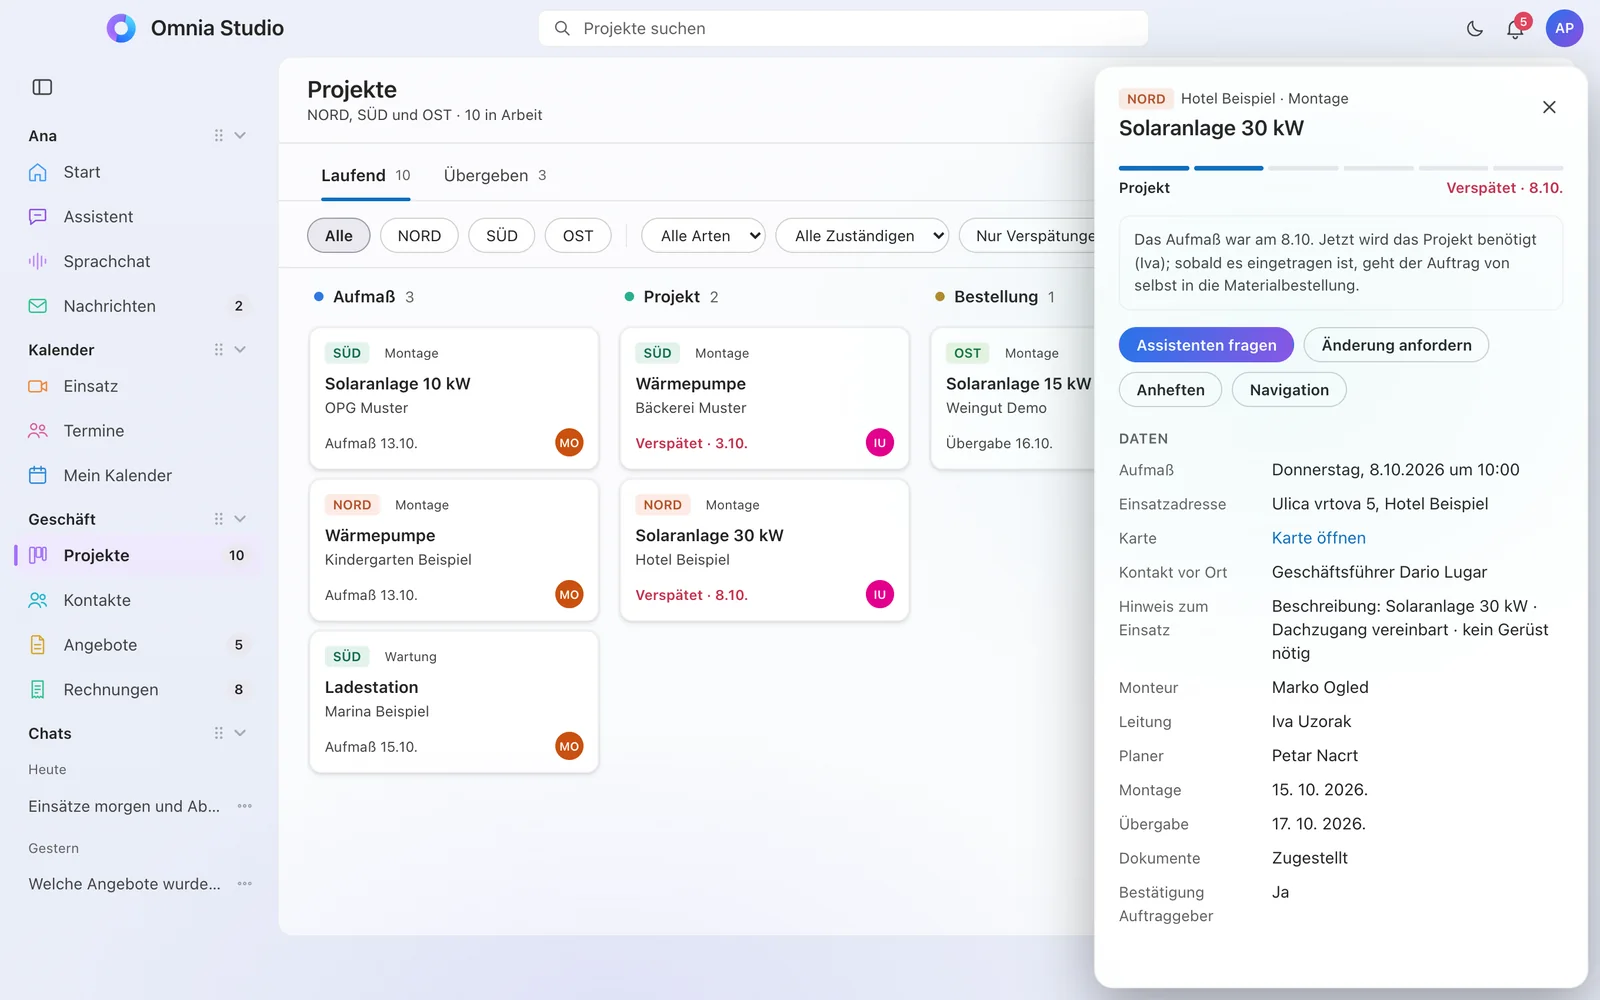Open the Karte öffnen link
Viewport: 1600px width, 1000px height.
1318,538
